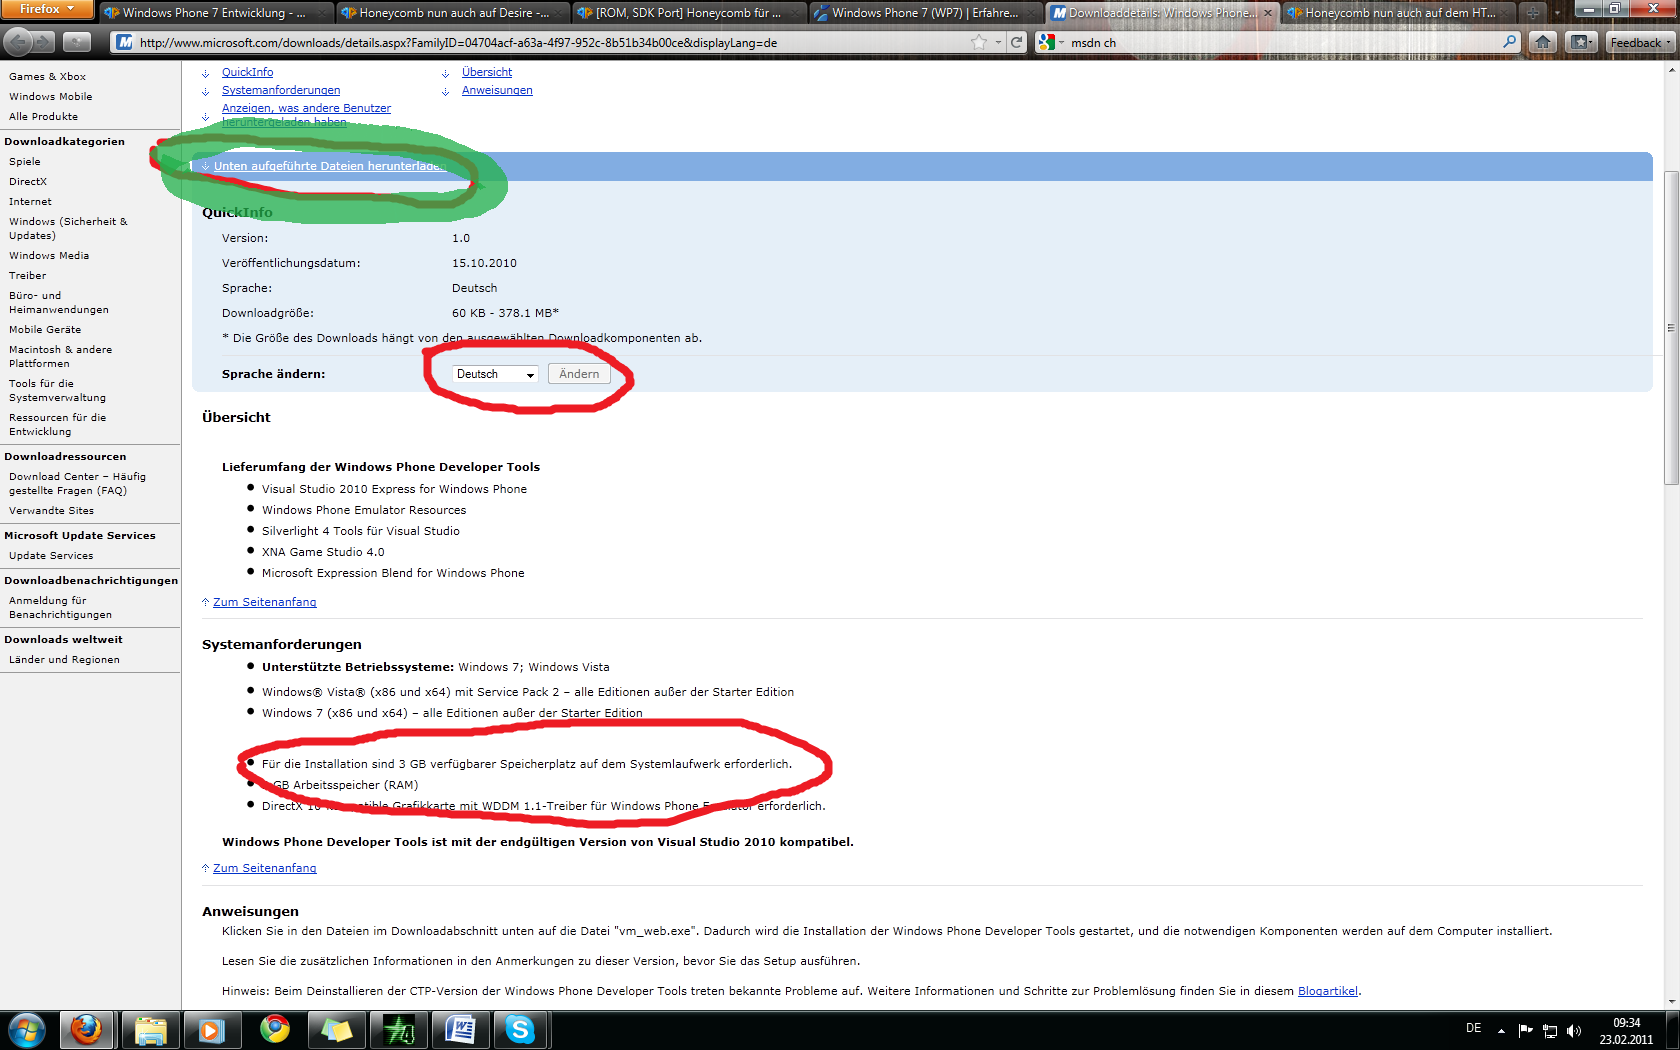
Task: Select the DirectX download category
Action: 28,181
